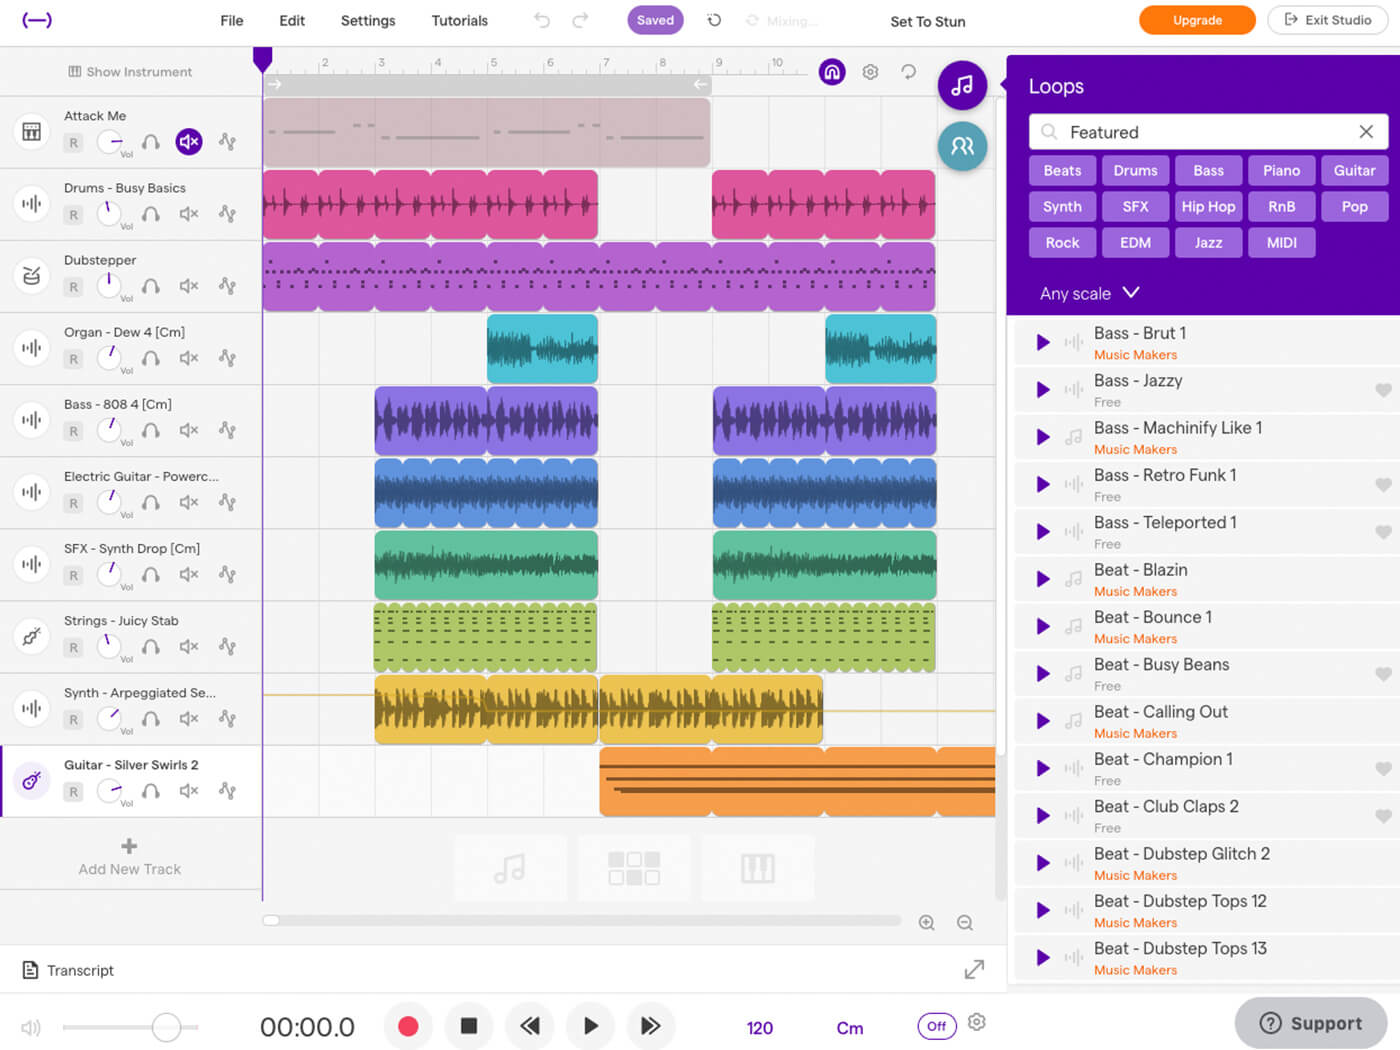The image size is (1400, 1050).
Task: Open the key selector showing Cm
Action: [x=849, y=1027]
